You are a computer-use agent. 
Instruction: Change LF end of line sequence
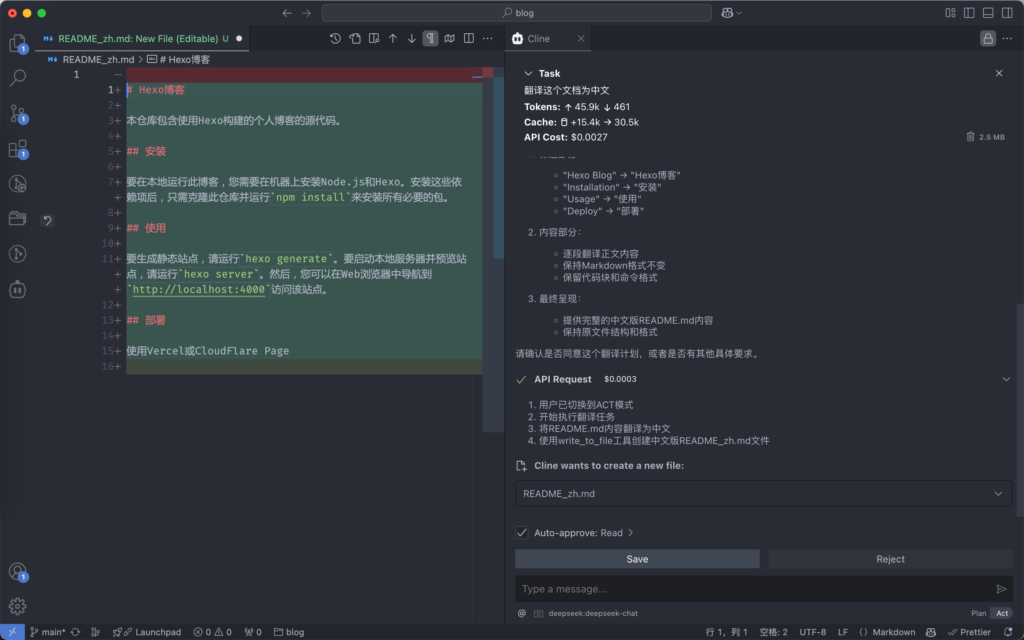tap(842, 632)
